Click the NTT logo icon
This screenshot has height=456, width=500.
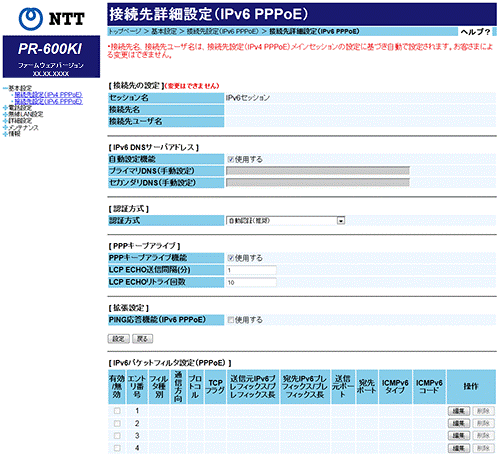(x=31, y=19)
